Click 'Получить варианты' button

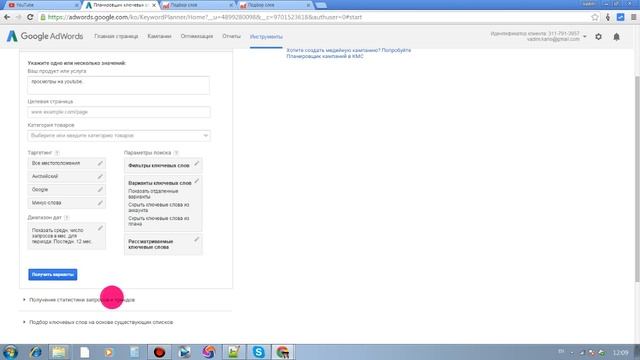click(53, 274)
